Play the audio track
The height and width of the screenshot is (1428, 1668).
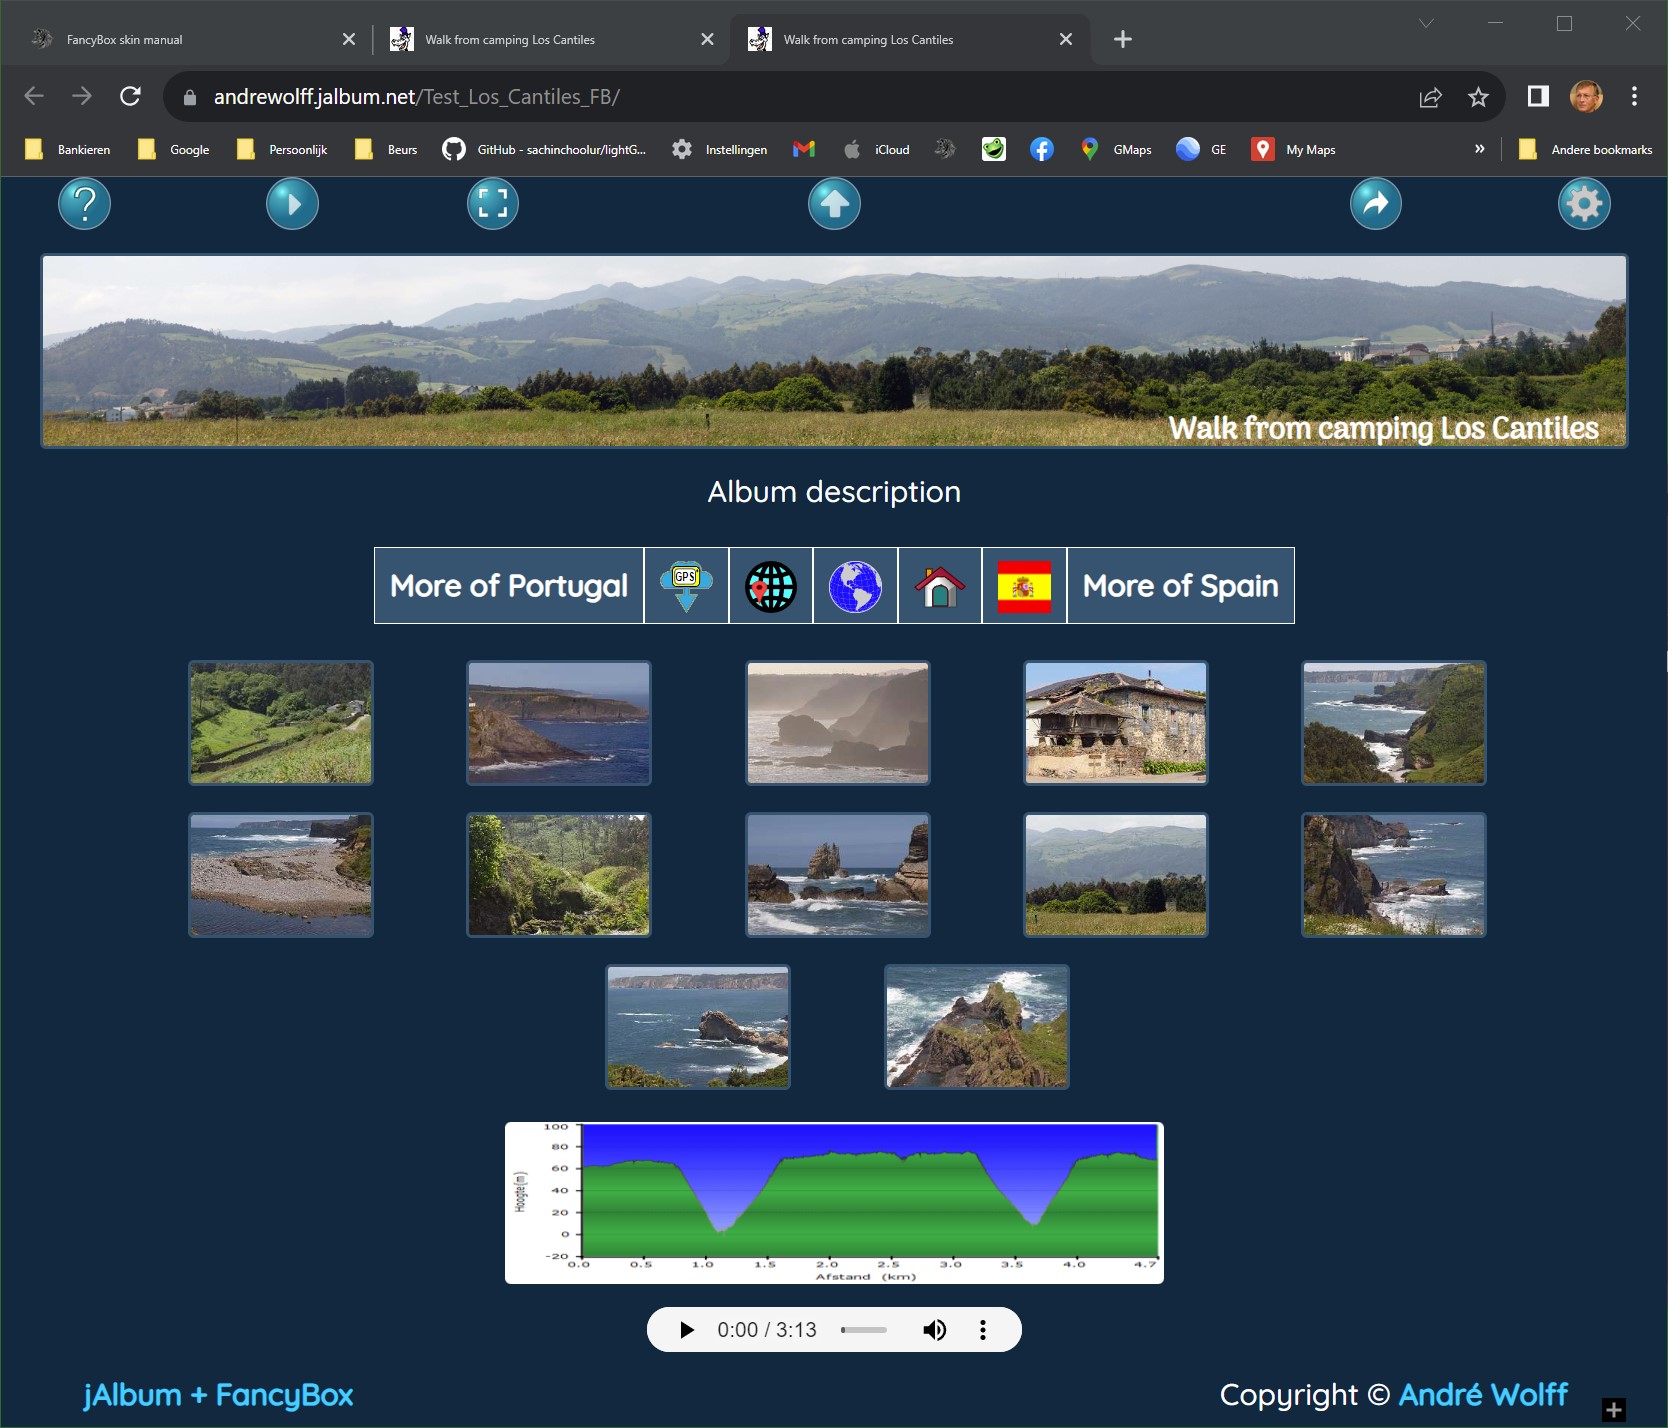pos(686,1330)
